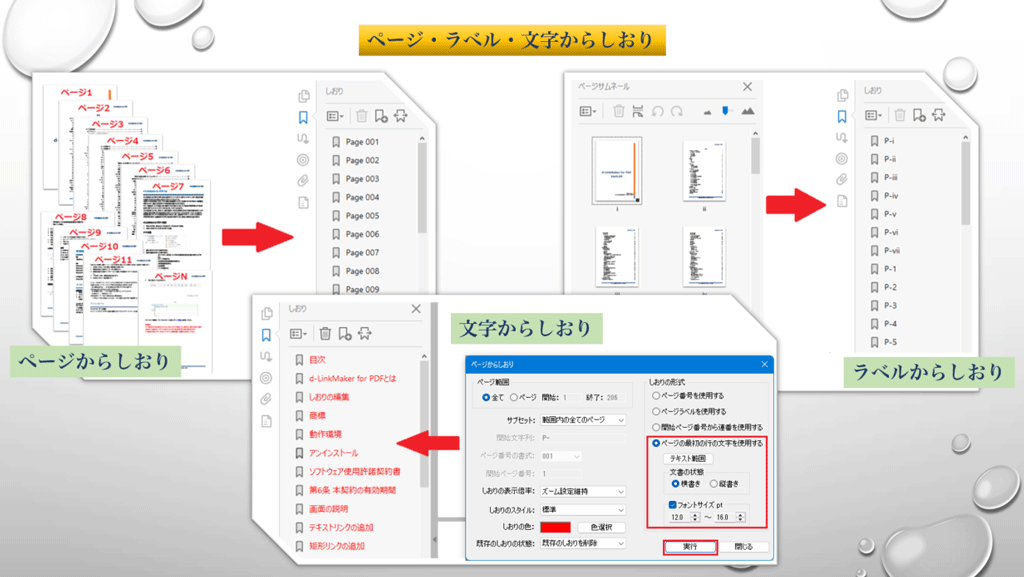Click new bookmark icon above Page 001 list
This screenshot has width=1024, height=577.
pyautogui.click(x=380, y=116)
